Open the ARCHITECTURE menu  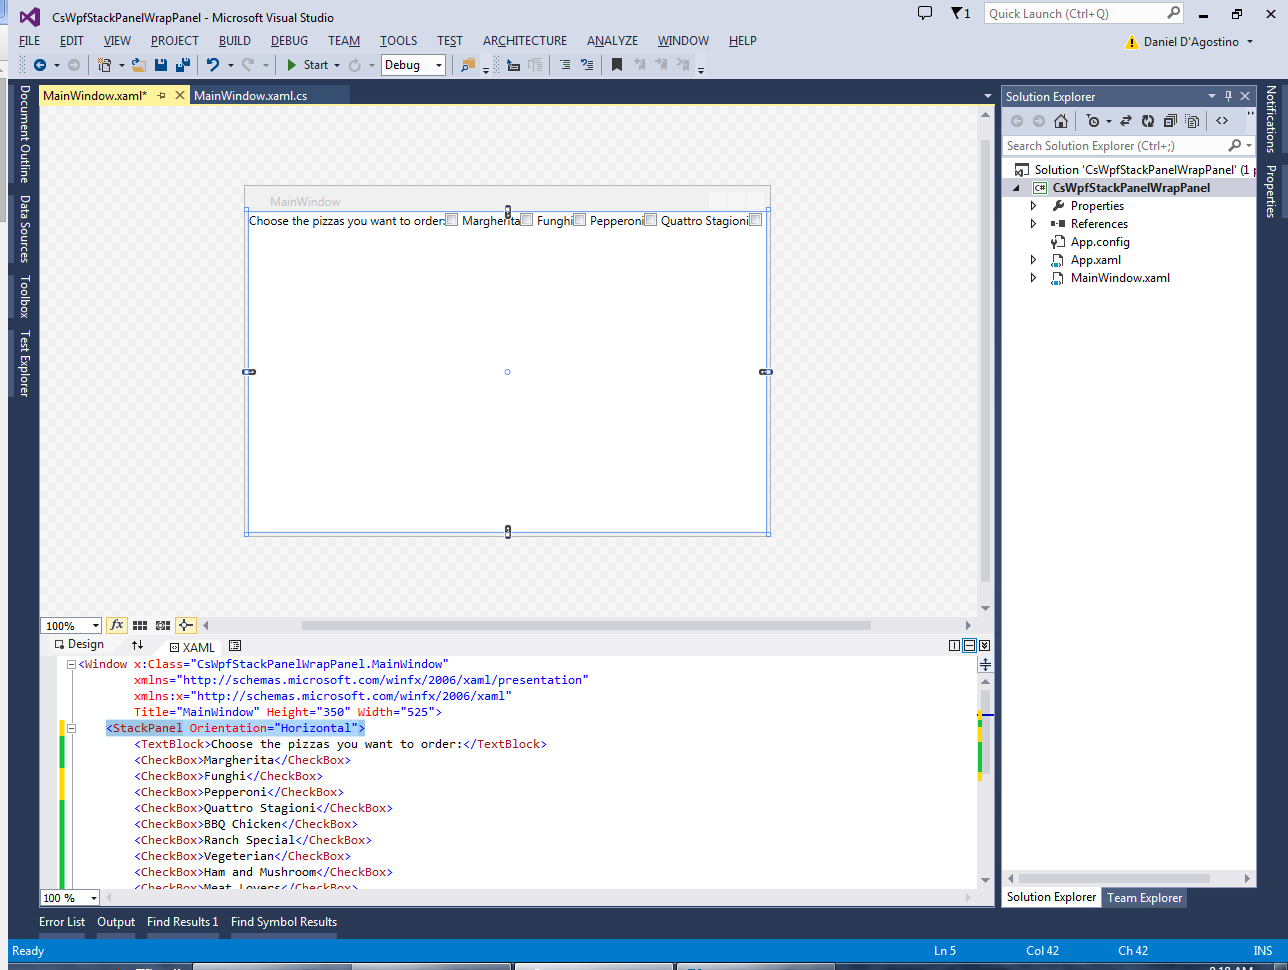(x=524, y=41)
